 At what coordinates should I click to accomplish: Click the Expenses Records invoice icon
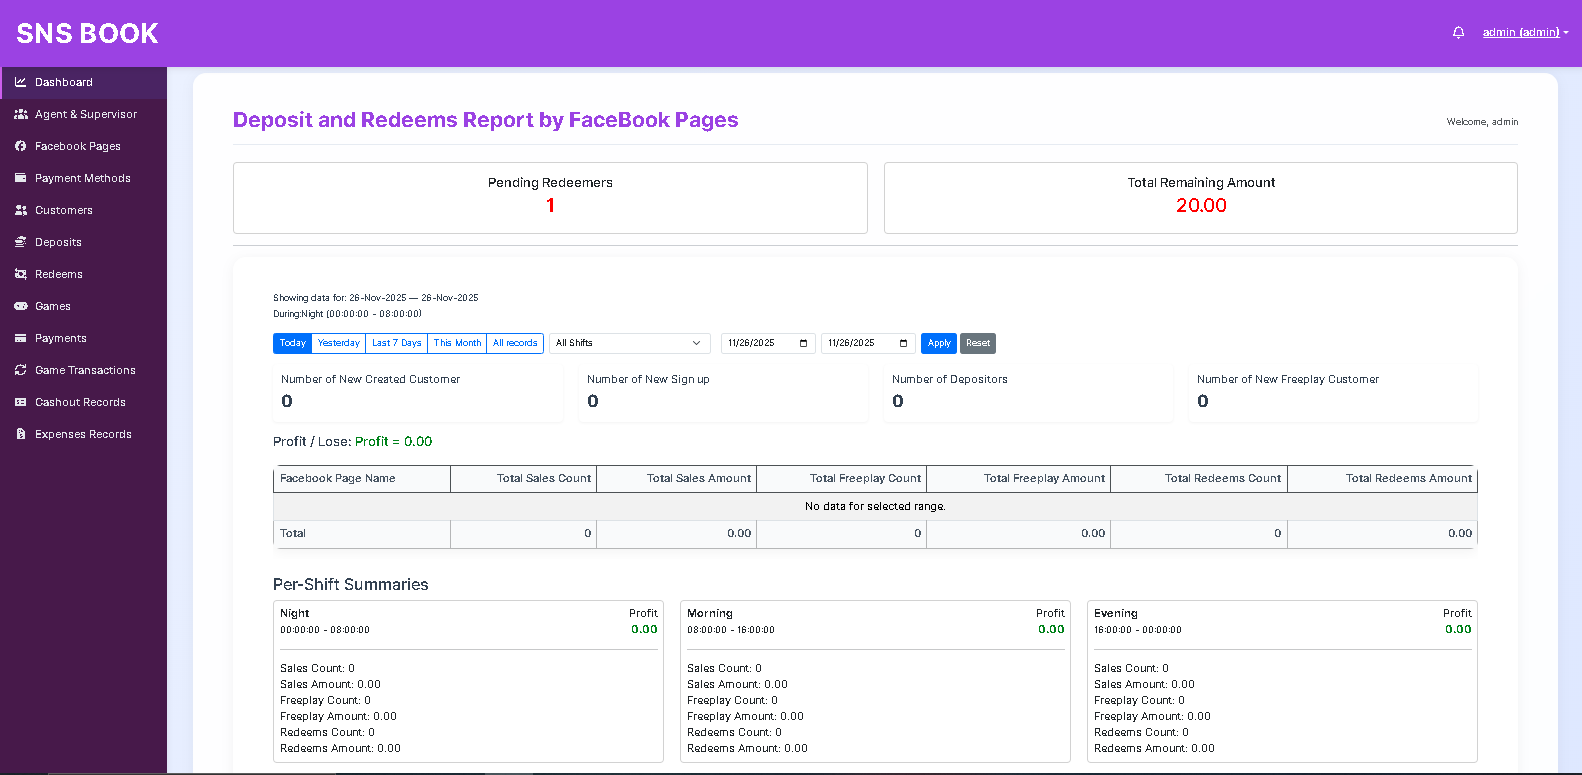click(x=20, y=434)
